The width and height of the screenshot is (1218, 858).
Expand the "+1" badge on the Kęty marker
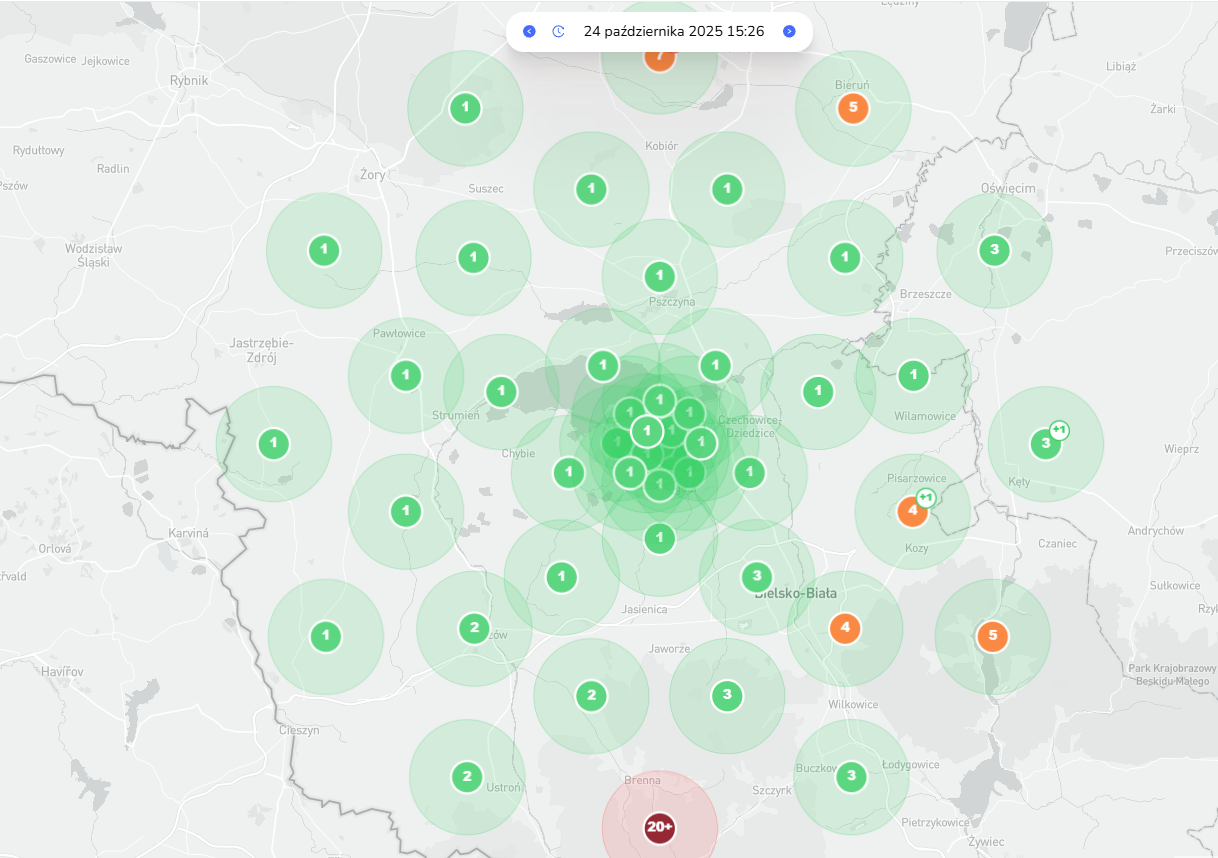(1060, 429)
